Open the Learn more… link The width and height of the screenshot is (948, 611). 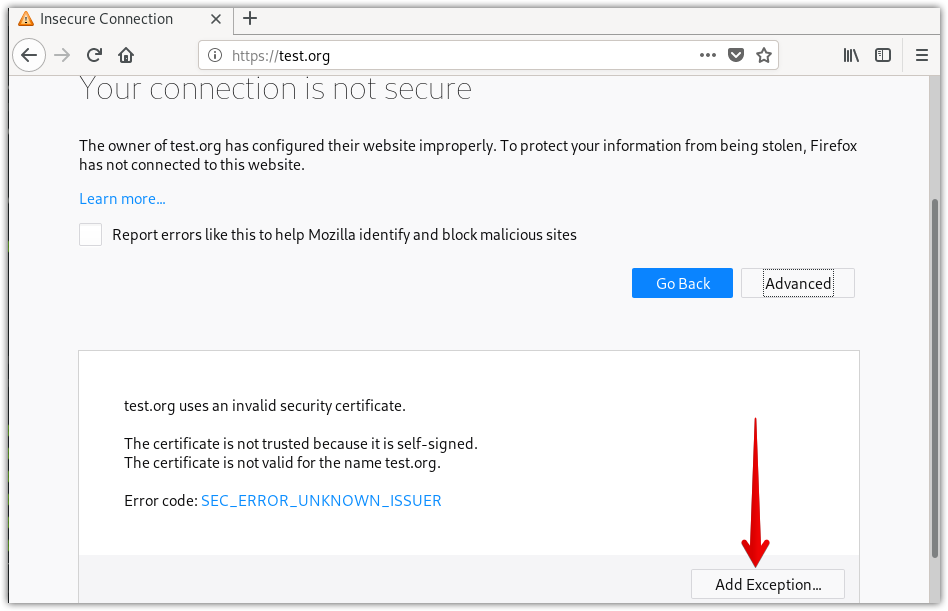click(122, 199)
